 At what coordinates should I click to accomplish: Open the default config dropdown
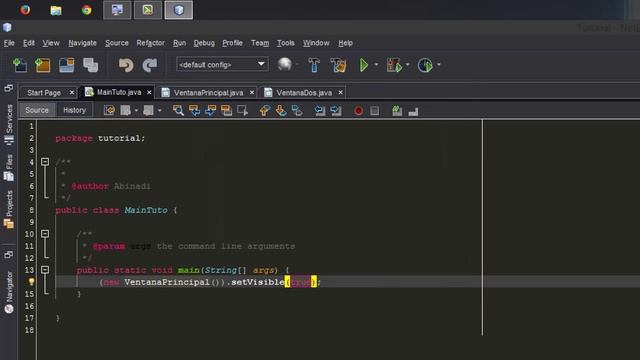pyautogui.click(x=222, y=64)
